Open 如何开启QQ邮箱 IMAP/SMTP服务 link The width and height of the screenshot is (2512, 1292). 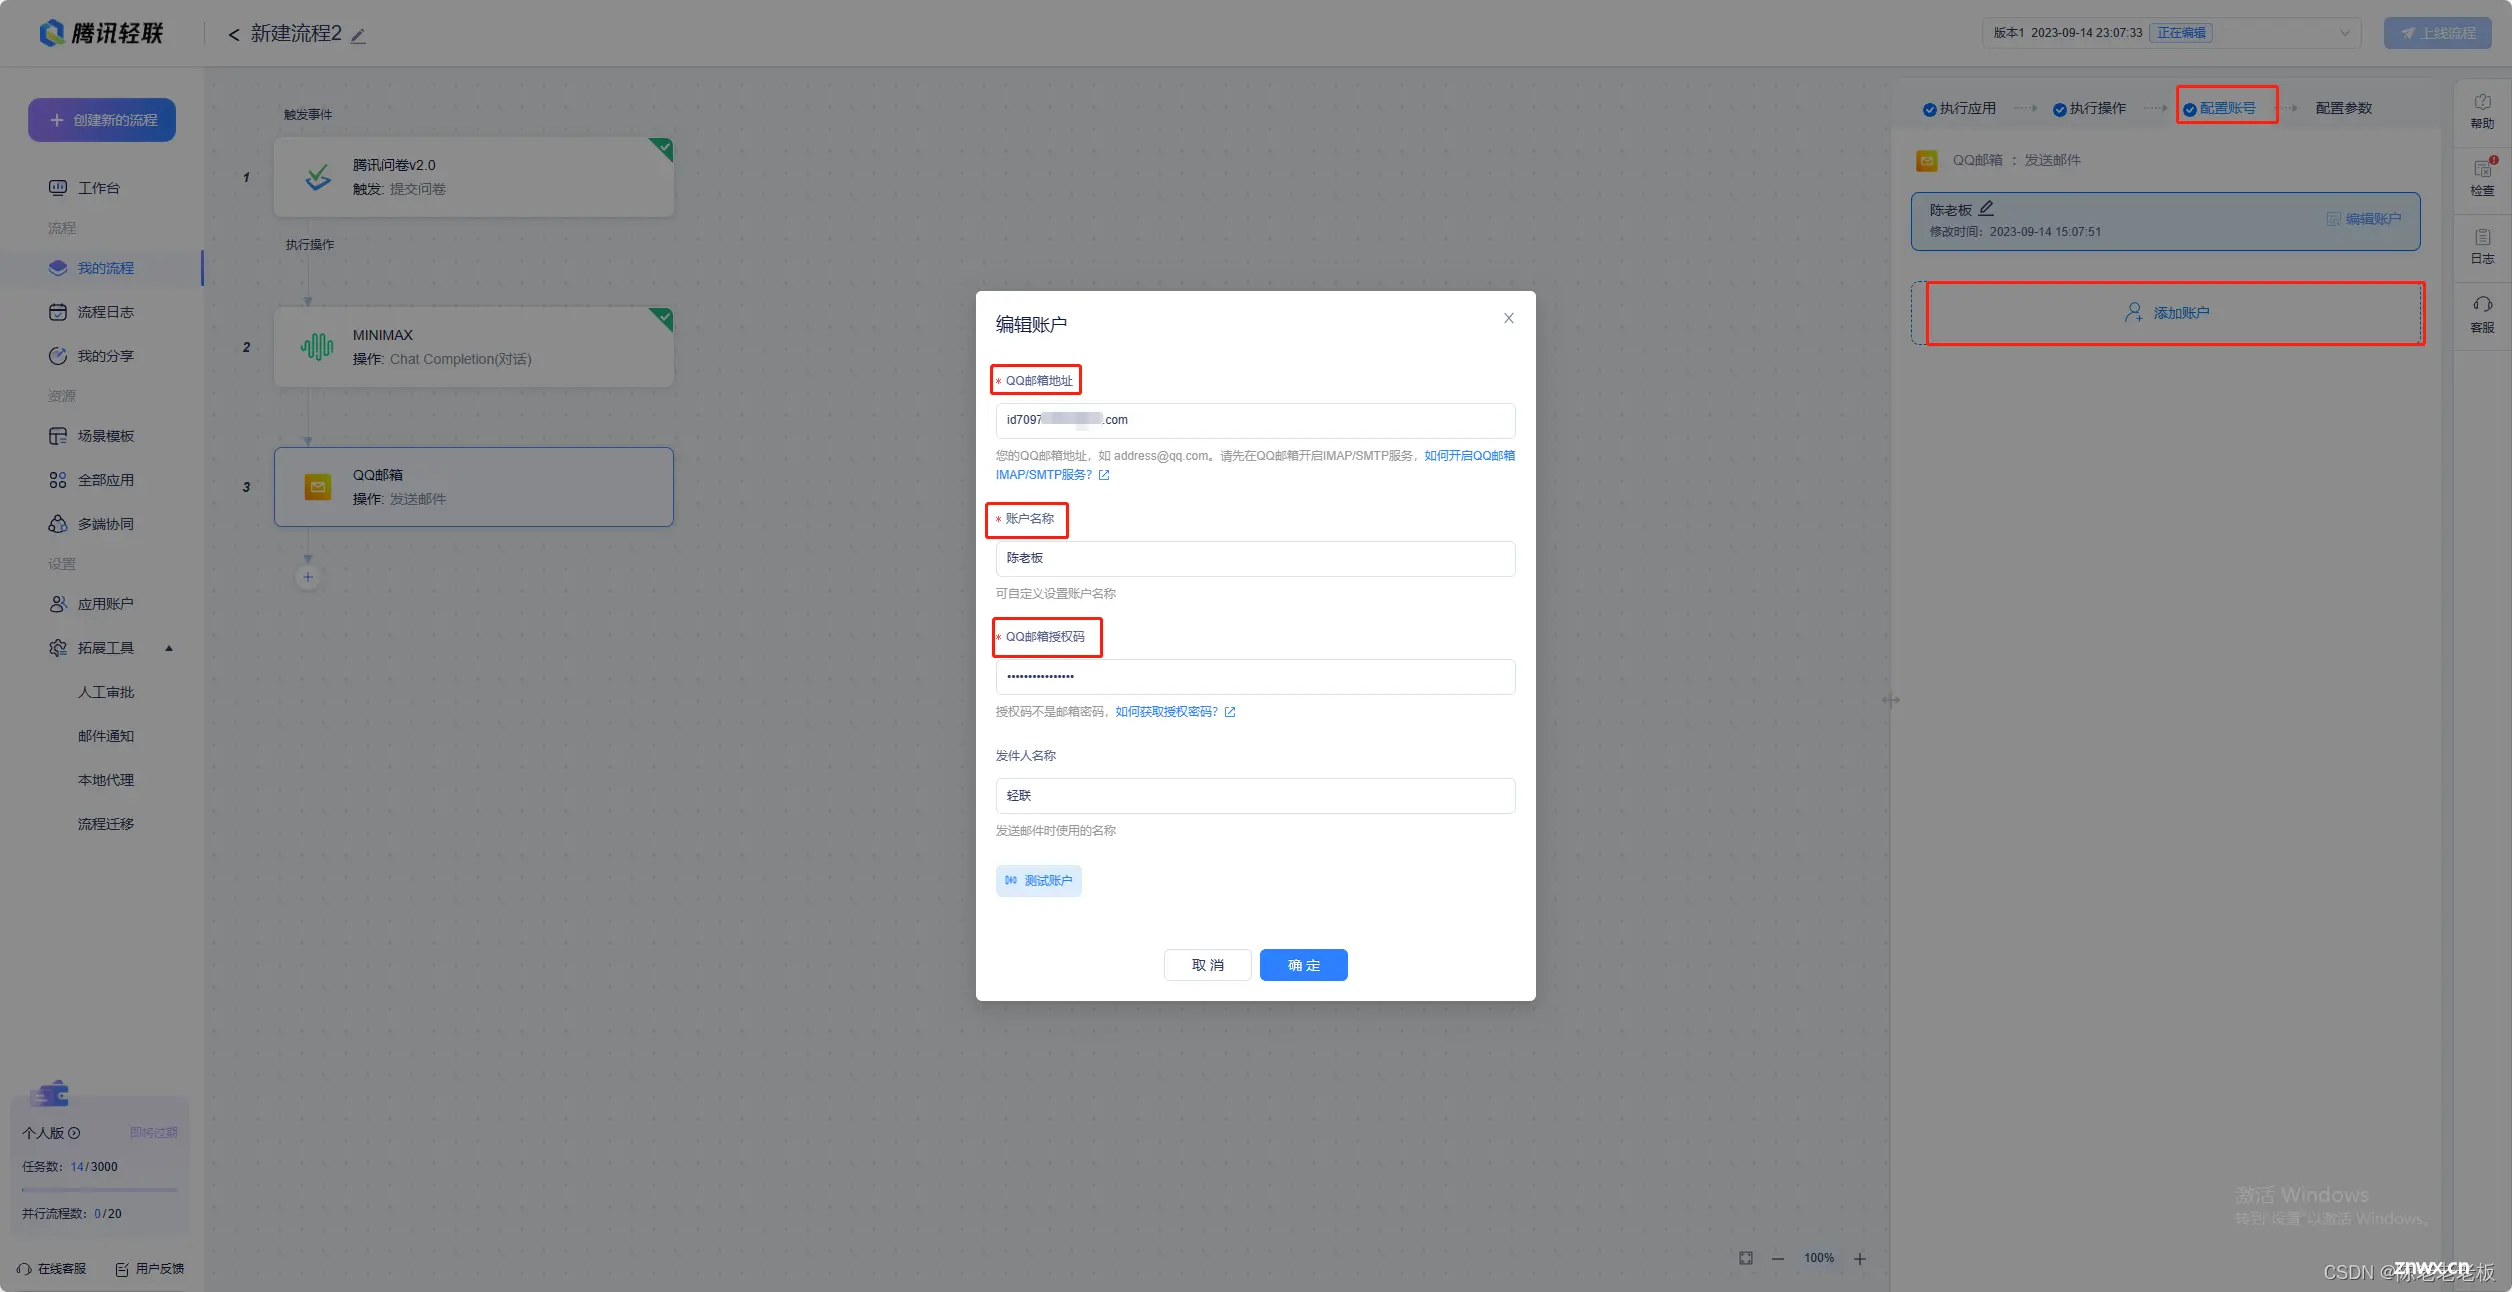tap(1469, 456)
